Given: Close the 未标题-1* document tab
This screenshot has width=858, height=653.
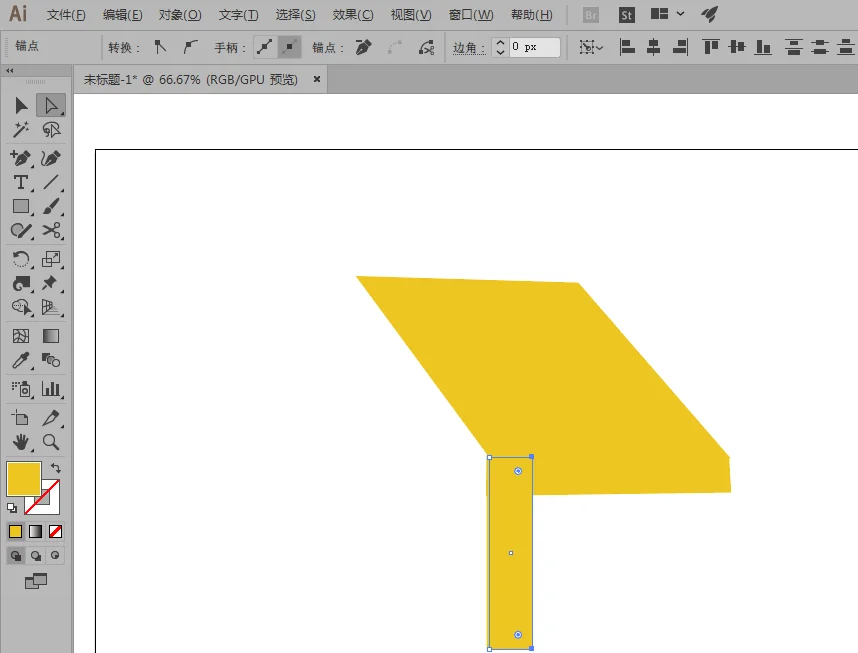Looking at the screenshot, I should pos(316,79).
